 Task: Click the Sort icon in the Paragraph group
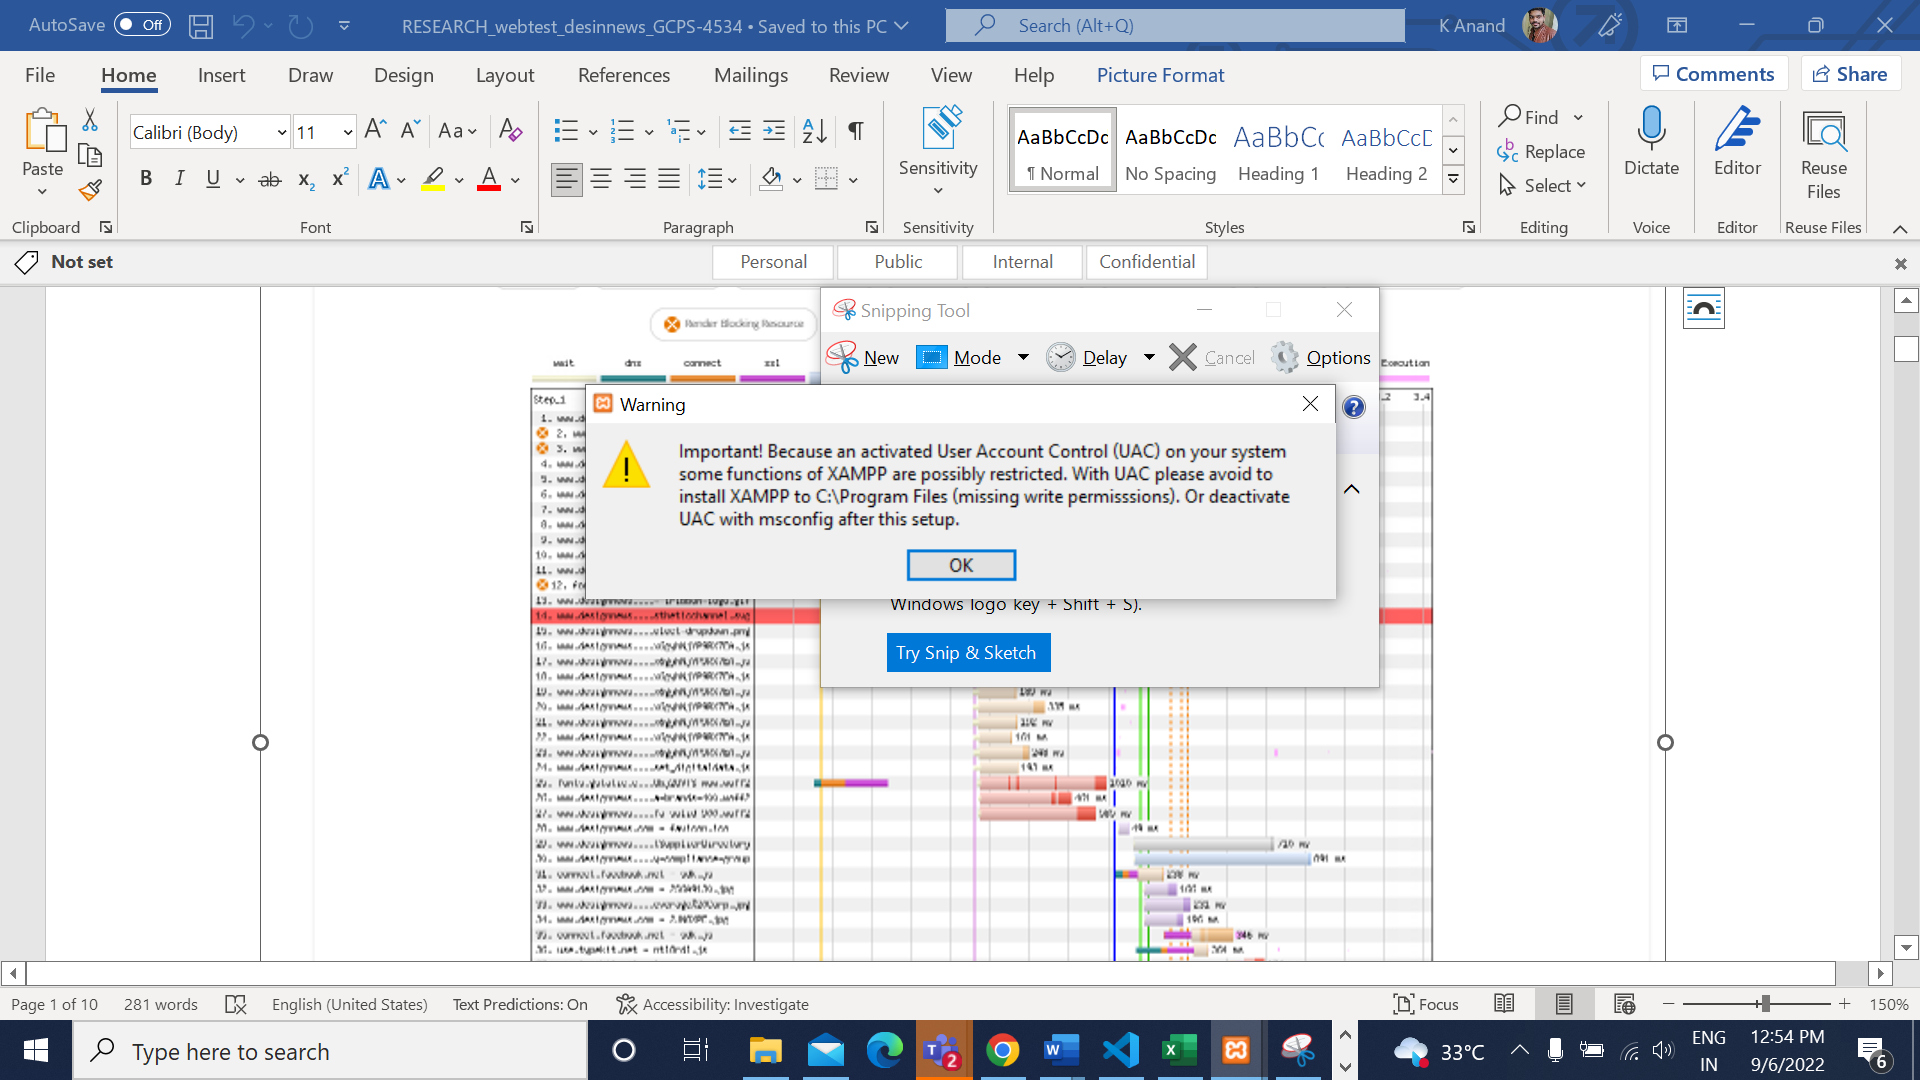pyautogui.click(x=814, y=131)
